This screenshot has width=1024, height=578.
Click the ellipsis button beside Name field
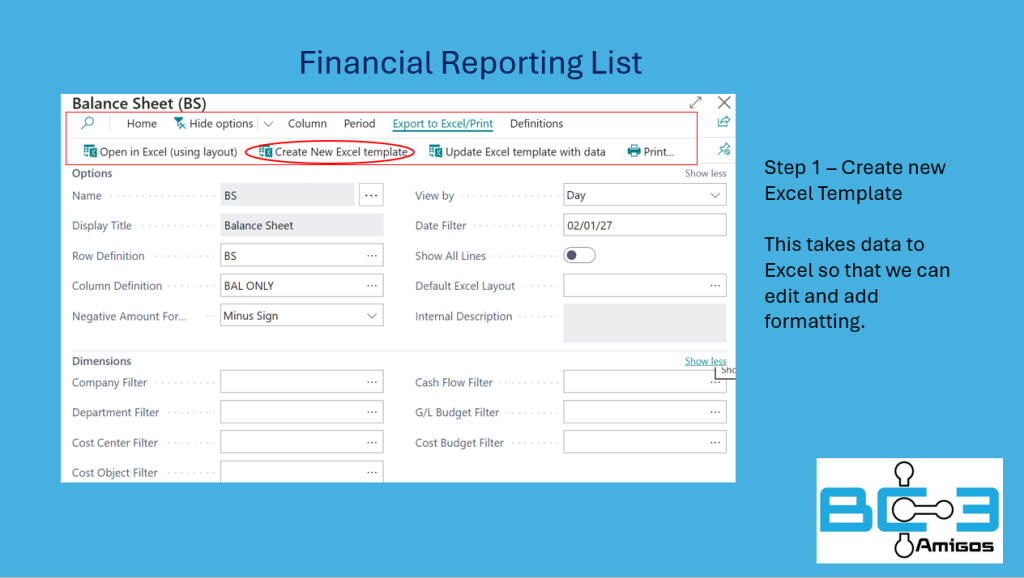[371, 196]
